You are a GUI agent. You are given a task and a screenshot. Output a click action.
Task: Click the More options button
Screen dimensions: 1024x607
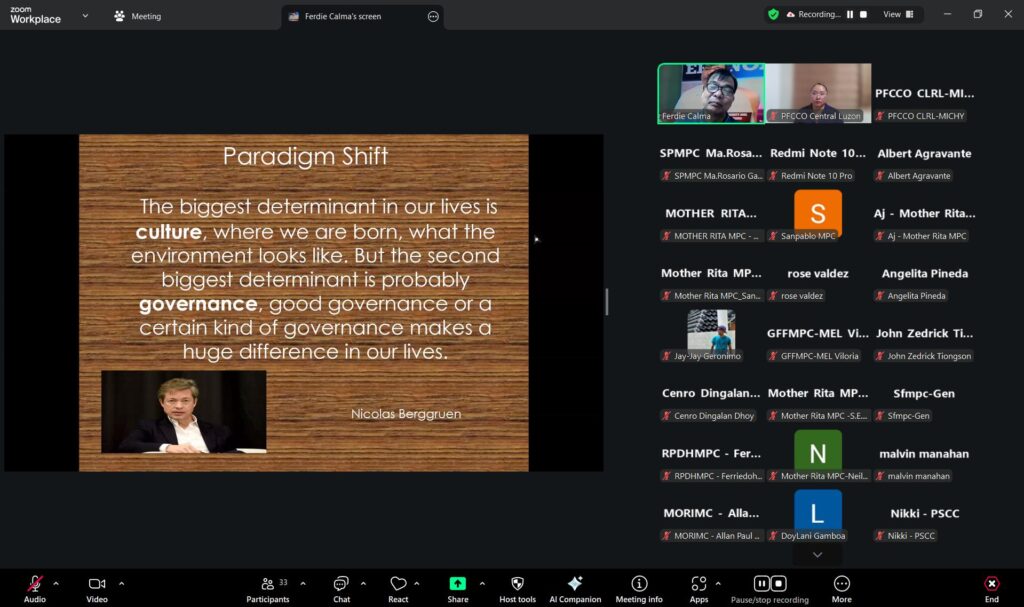(842, 584)
